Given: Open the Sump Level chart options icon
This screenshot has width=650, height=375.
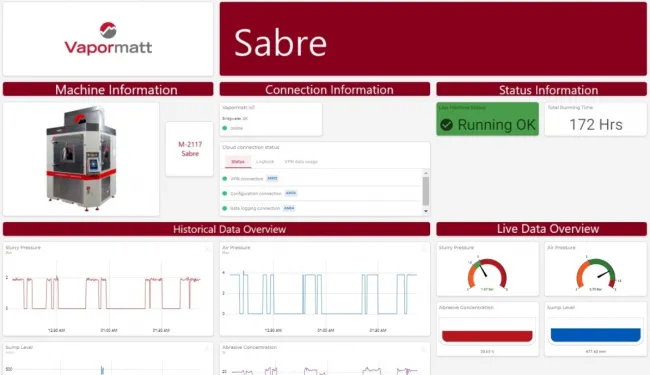Looking at the screenshot, I should tap(207, 348).
